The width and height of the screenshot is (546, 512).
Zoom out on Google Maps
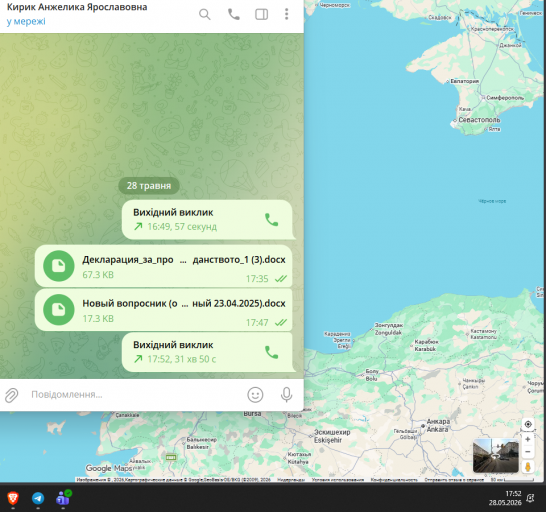528,452
